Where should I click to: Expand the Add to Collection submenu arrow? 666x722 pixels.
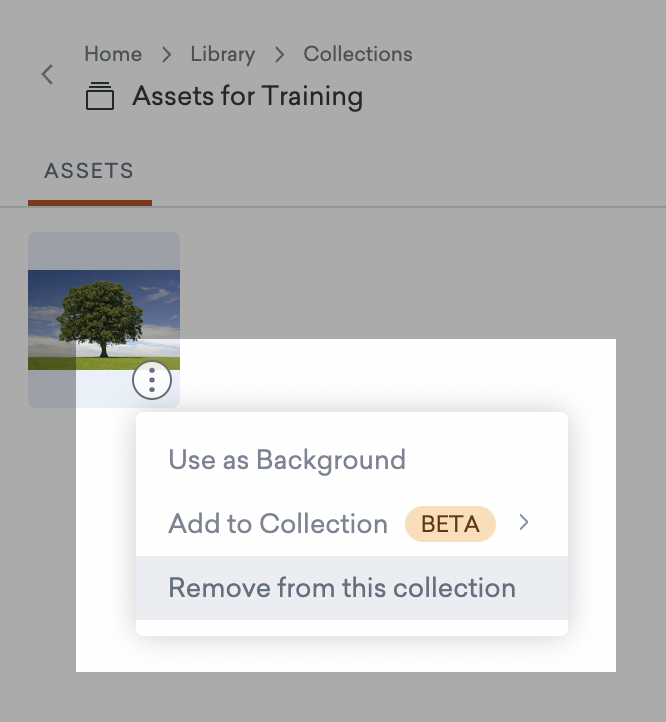coord(524,523)
